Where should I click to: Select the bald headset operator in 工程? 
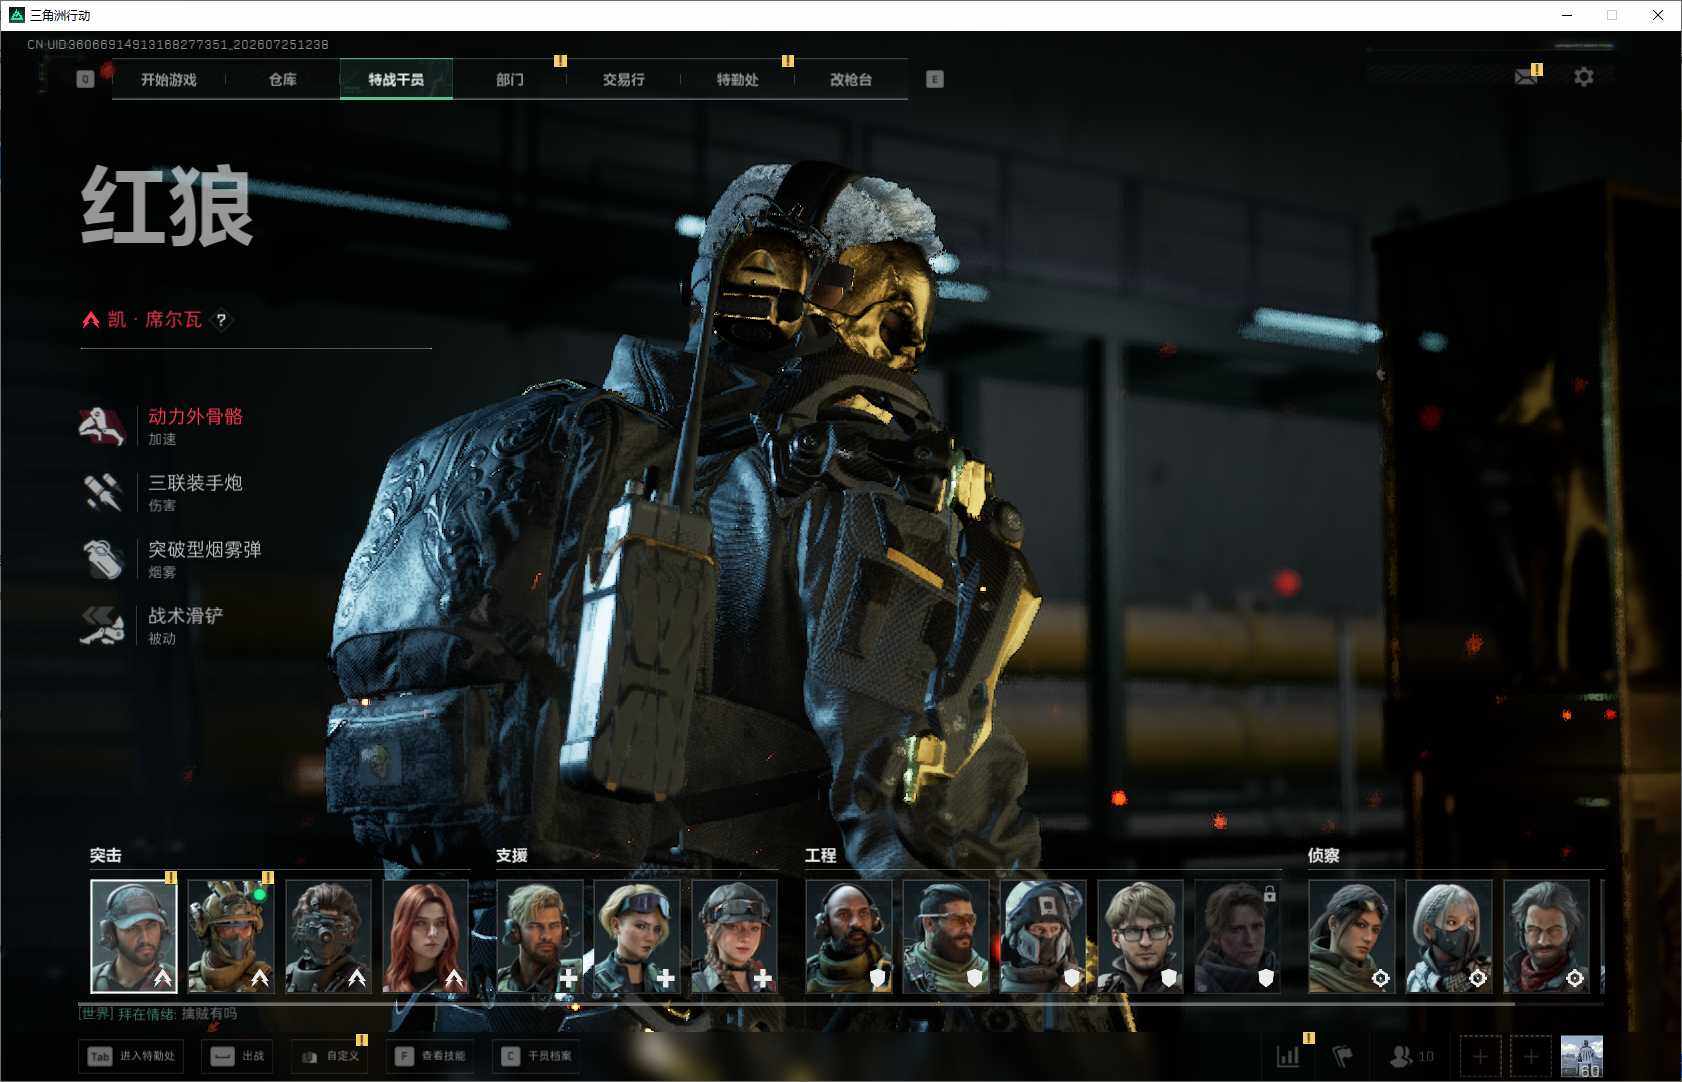tap(849, 936)
